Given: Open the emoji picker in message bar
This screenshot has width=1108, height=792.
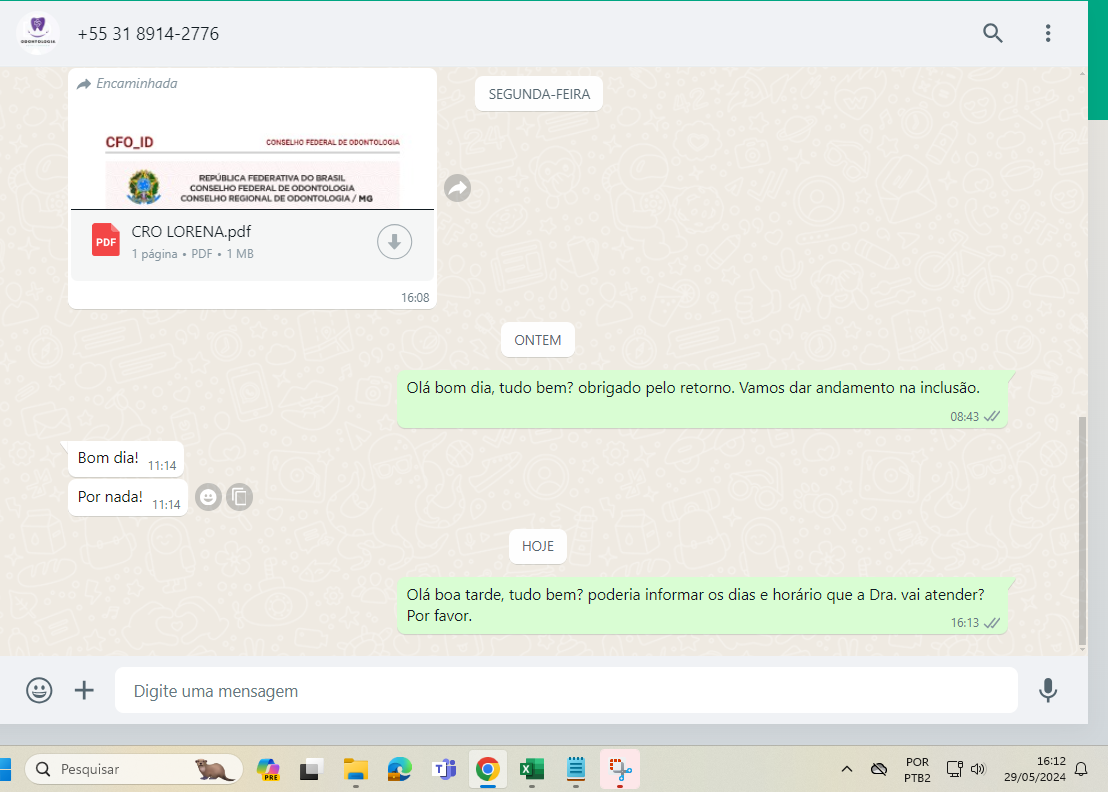Looking at the screenshot, I should click(x=40, y=690).
